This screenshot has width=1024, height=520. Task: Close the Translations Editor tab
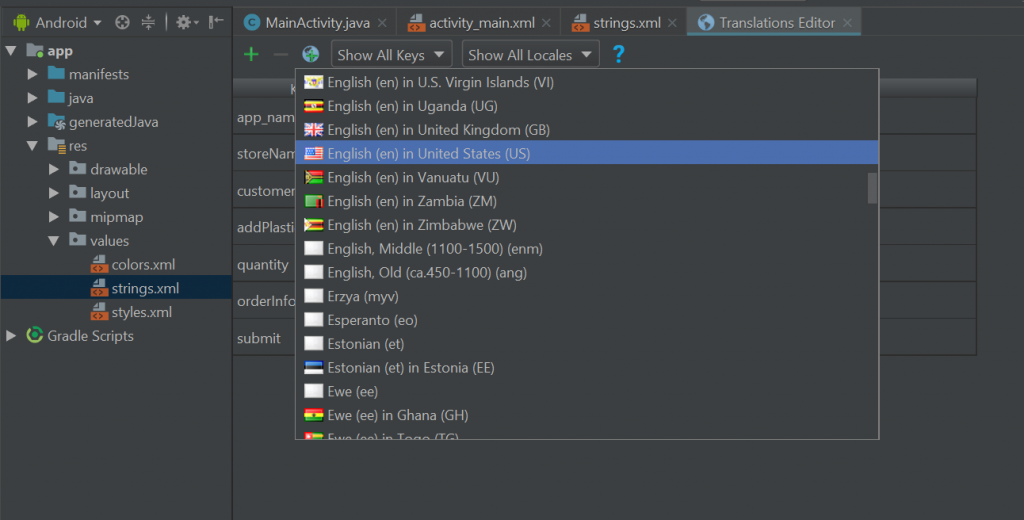click(847, 23)
